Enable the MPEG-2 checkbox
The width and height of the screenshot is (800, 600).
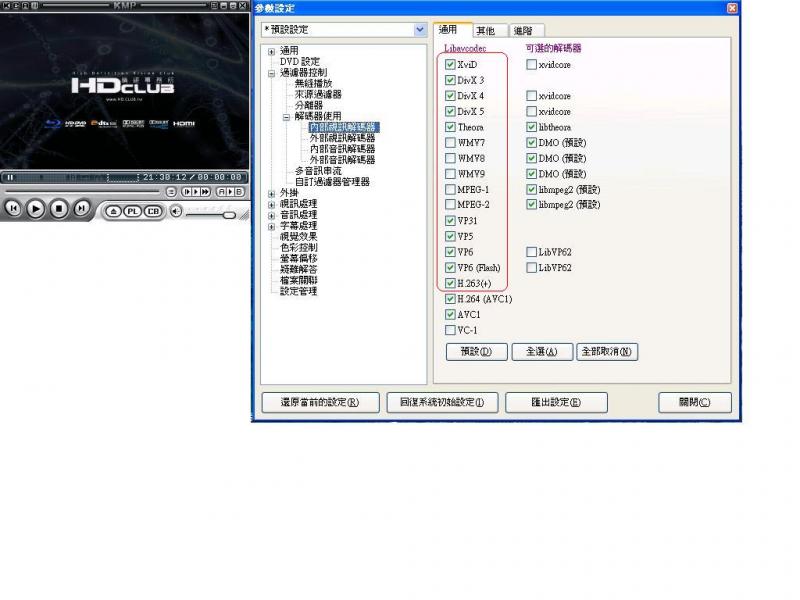point(450,205)
